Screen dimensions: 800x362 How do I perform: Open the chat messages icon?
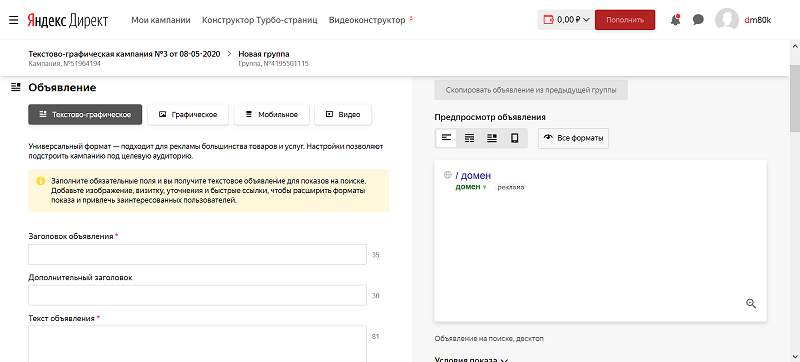pos(698,20)
